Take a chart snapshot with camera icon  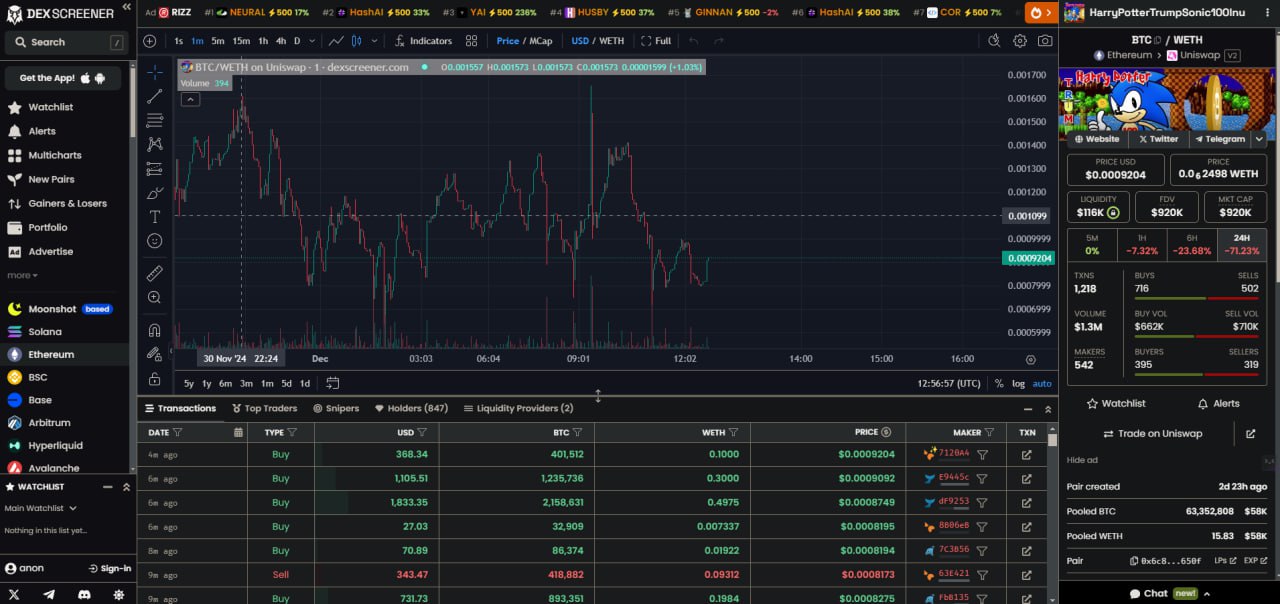[1045, 41]
